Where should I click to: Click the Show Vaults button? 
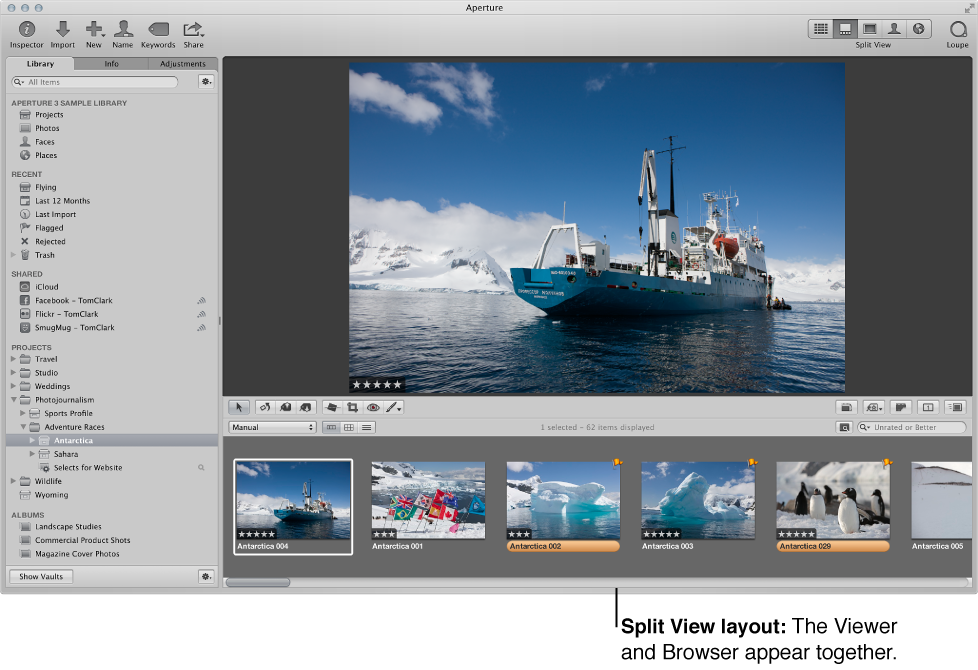40,576
